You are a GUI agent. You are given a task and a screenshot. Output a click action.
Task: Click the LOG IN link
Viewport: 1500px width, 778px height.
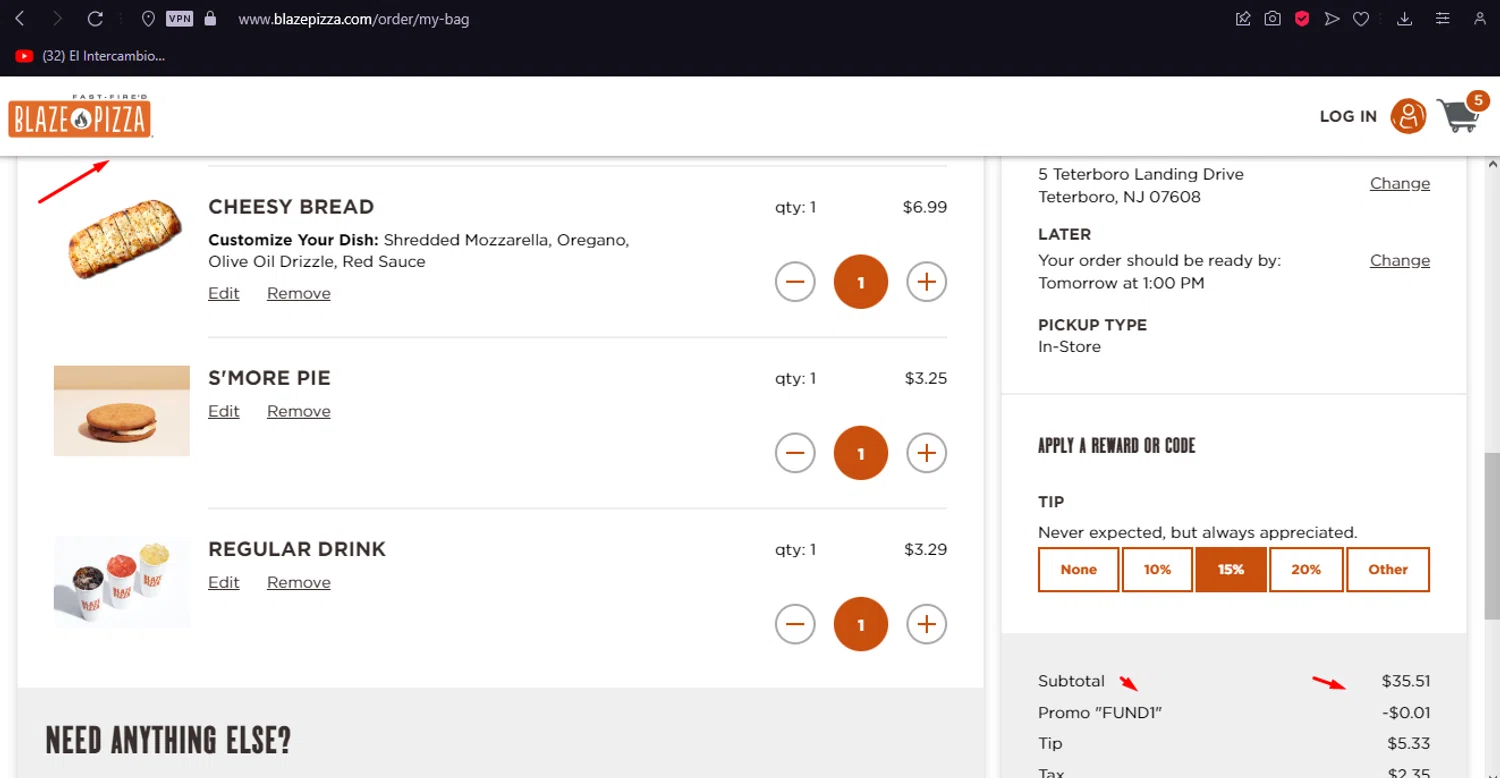pyautogui.click(x=1348, y=116)
